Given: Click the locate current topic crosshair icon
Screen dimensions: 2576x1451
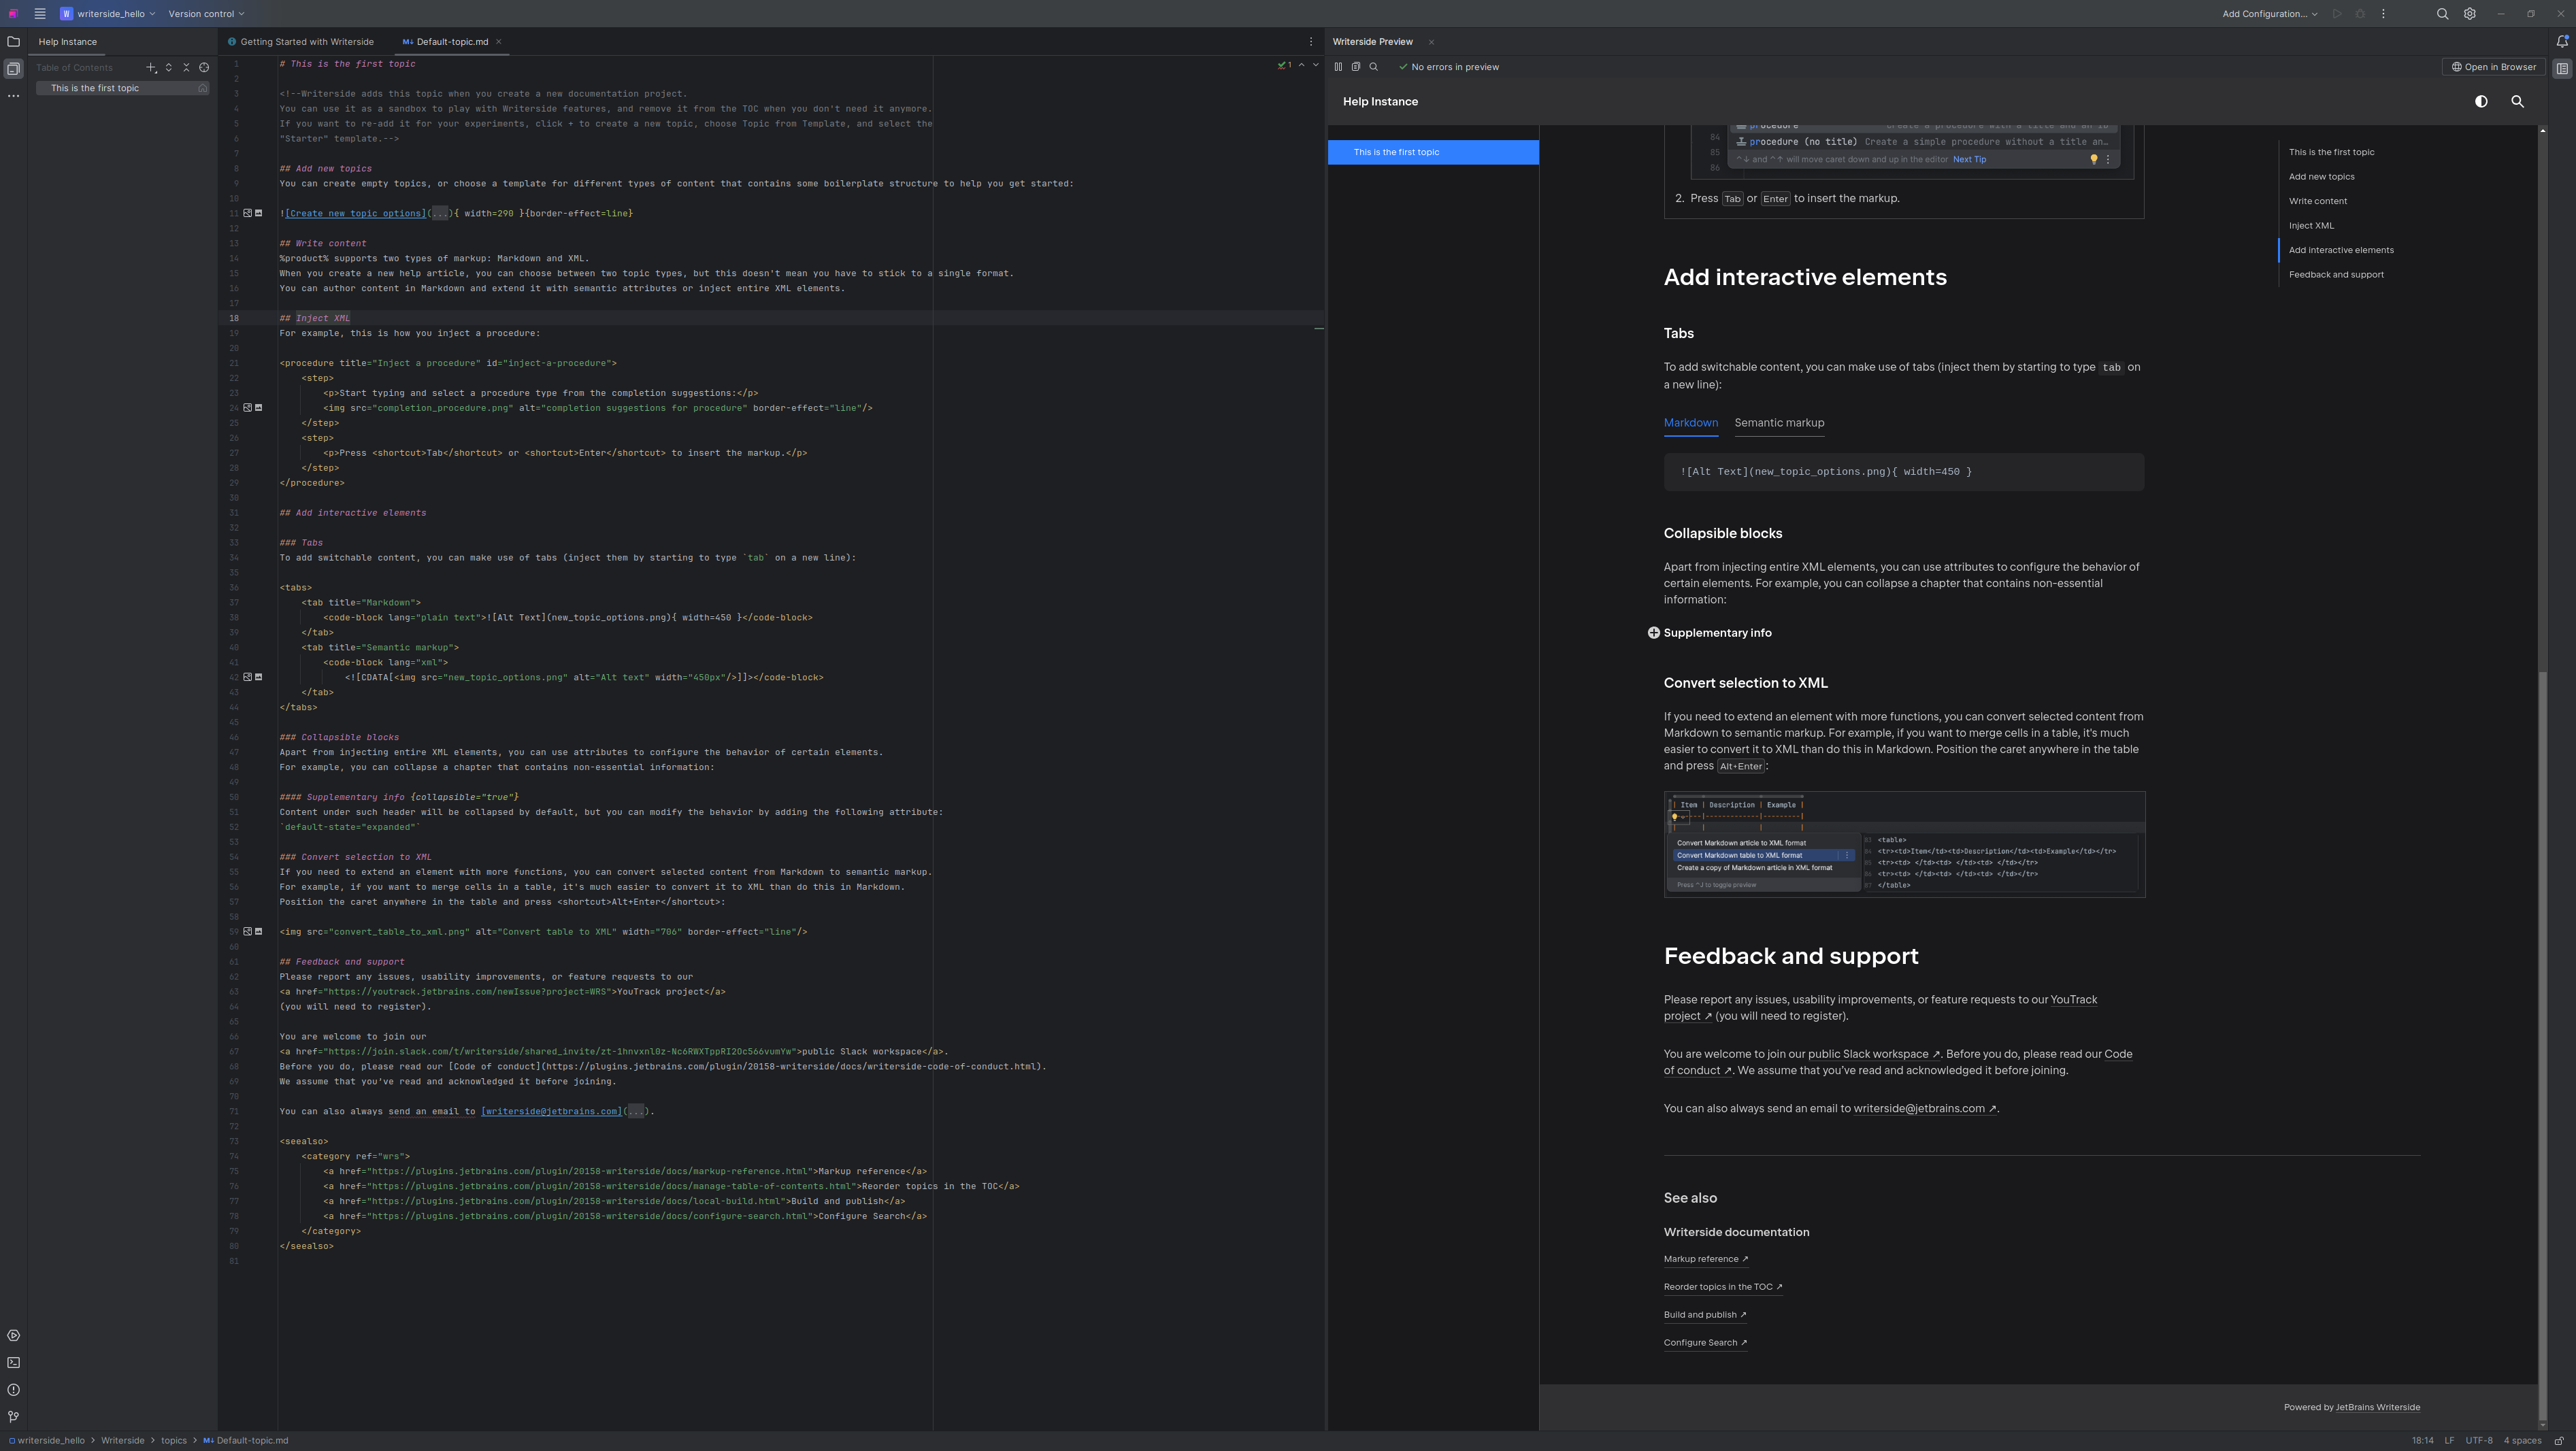Looking at the screenshot, I should [204, 68].
